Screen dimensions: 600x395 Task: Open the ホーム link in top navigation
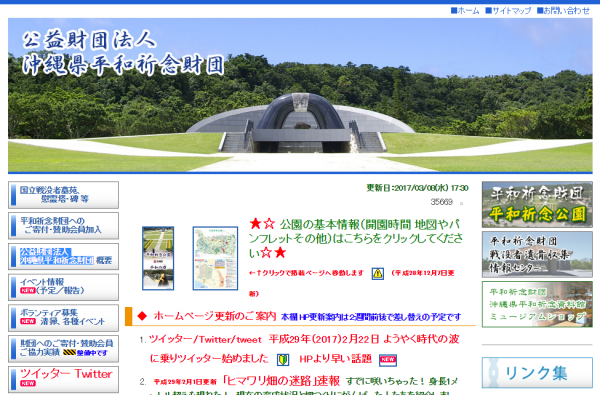(x=465, y=11)
